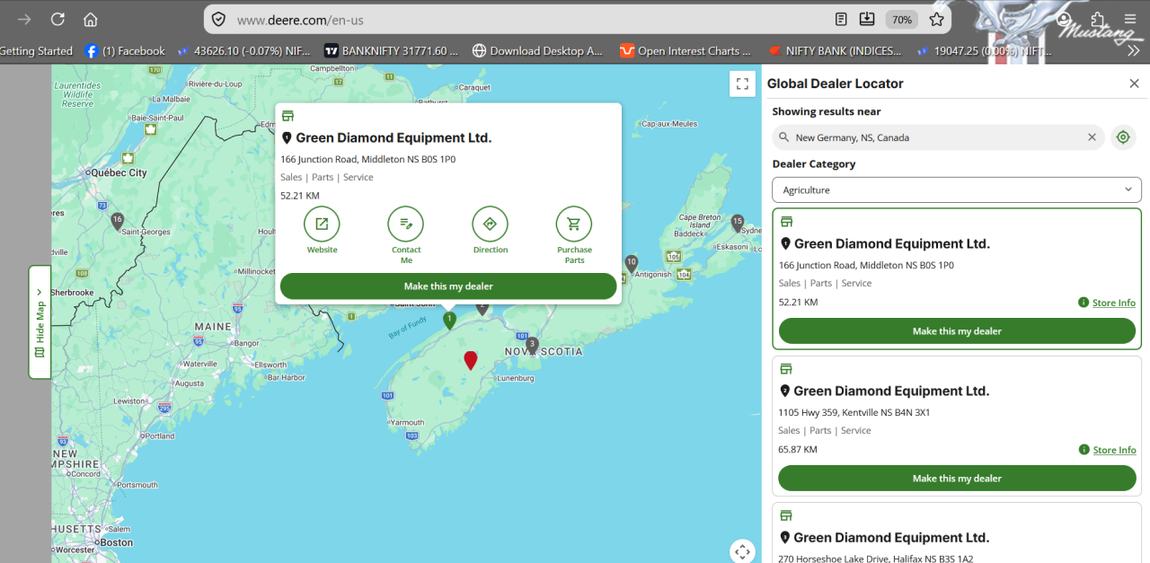Click the 65.87 KM distance text
1150x563 pixels.
[797, 449]
